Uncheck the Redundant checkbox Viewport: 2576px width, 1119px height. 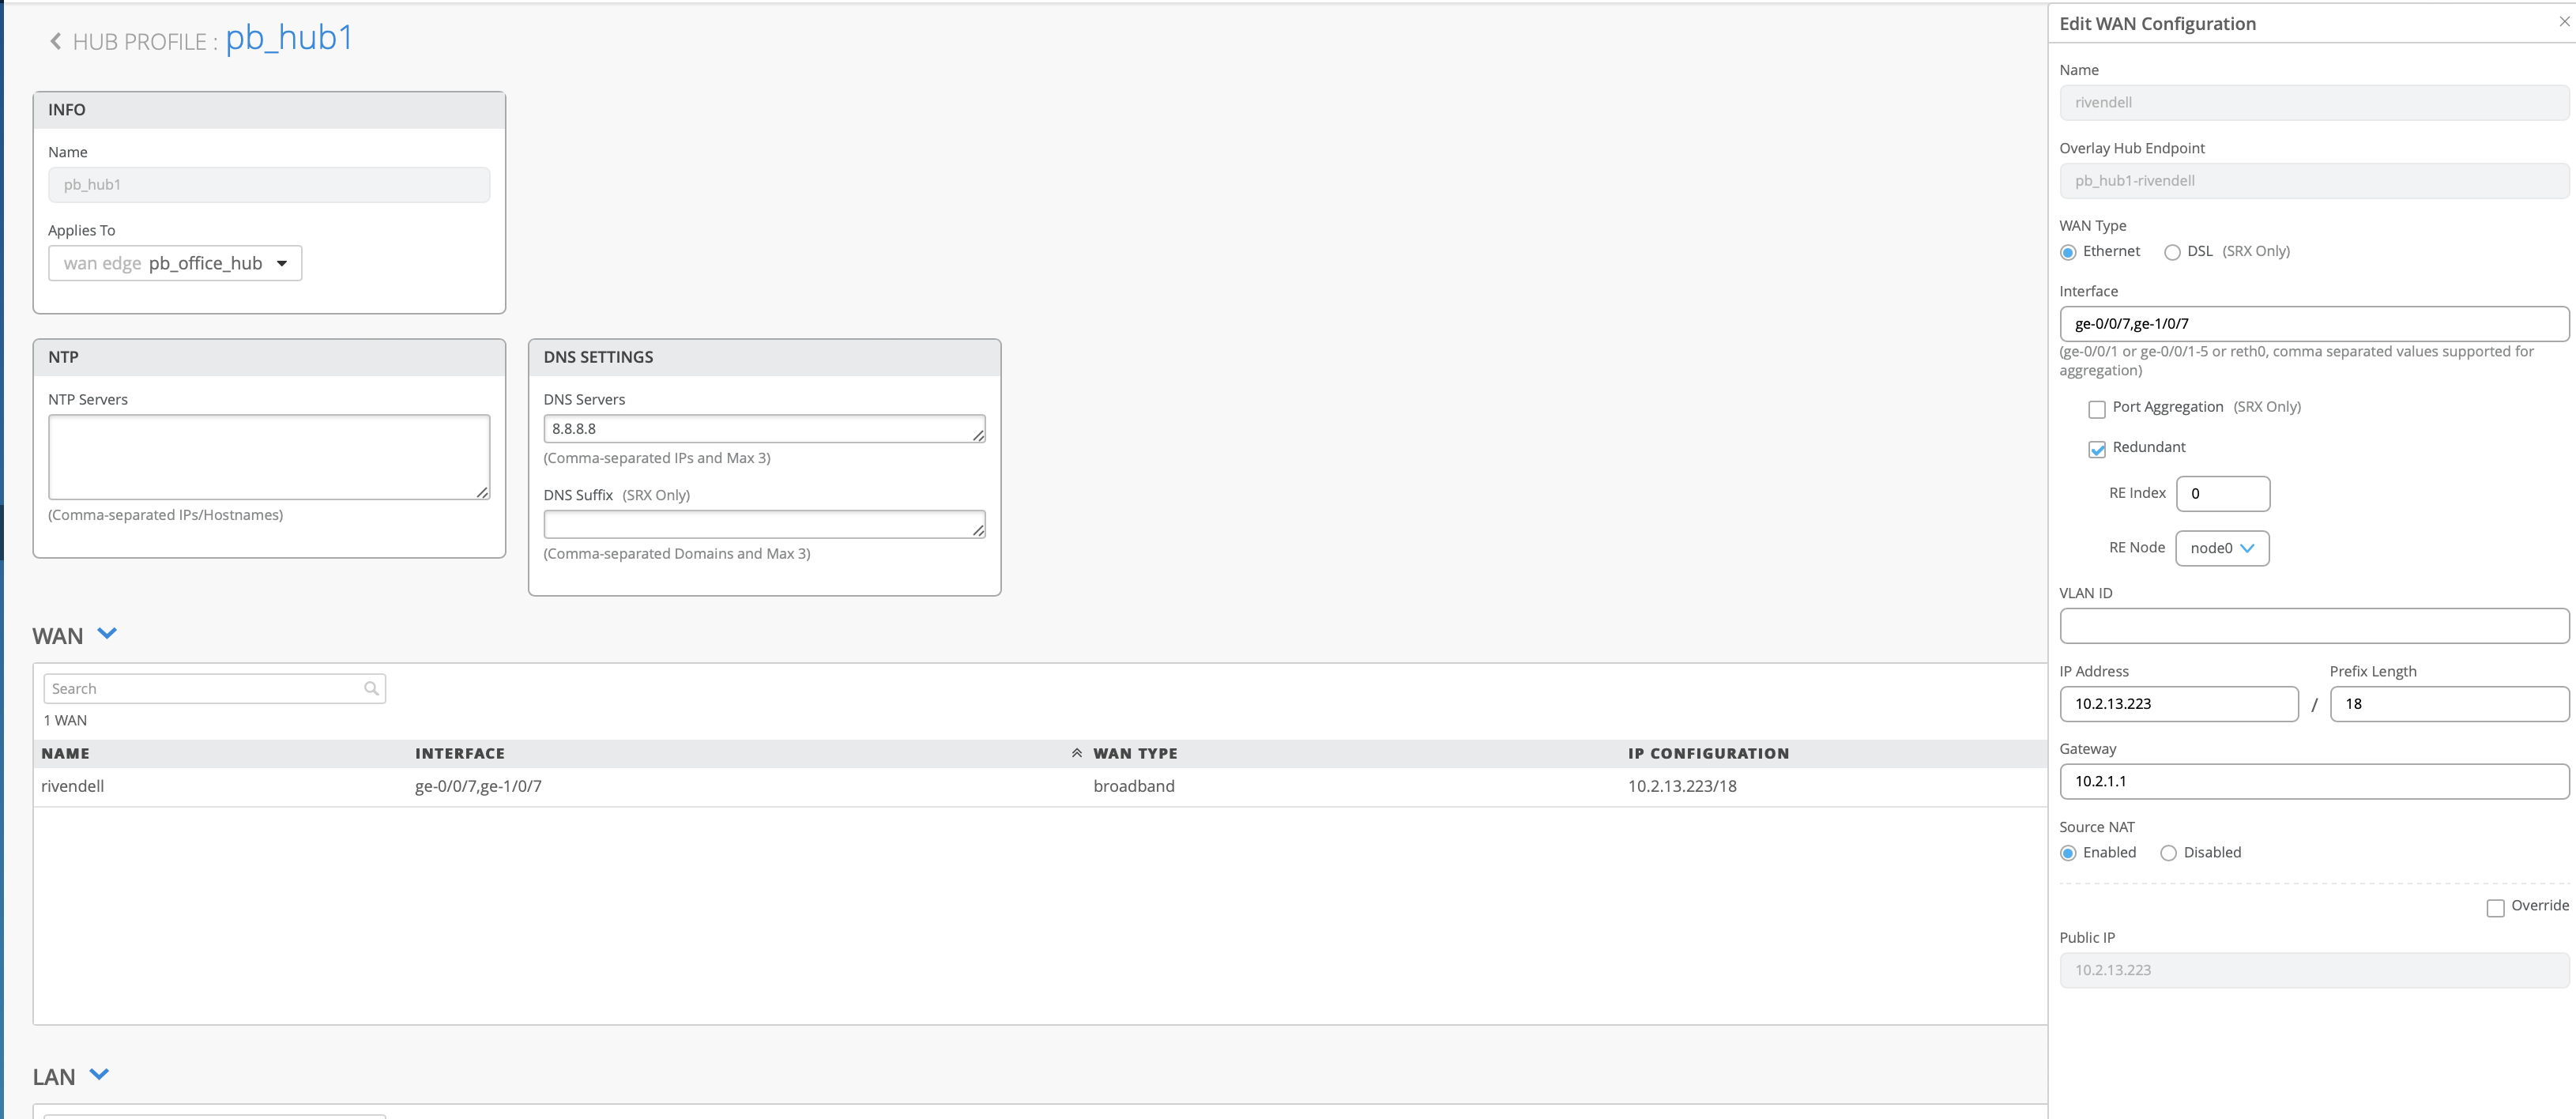2097,449
